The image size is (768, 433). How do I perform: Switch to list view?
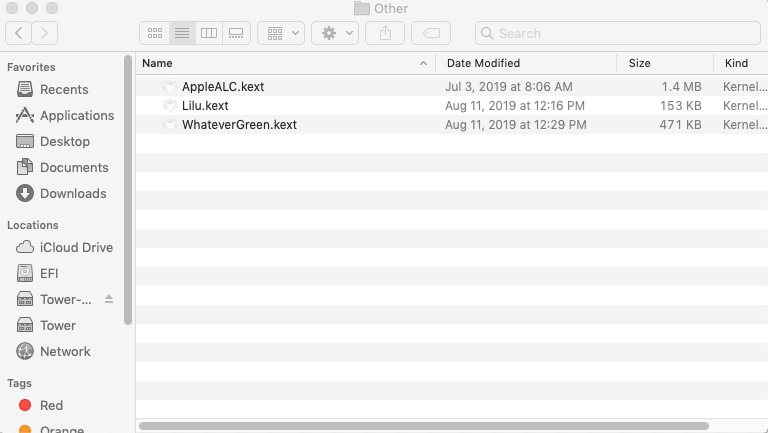click(x=182, y=33)
